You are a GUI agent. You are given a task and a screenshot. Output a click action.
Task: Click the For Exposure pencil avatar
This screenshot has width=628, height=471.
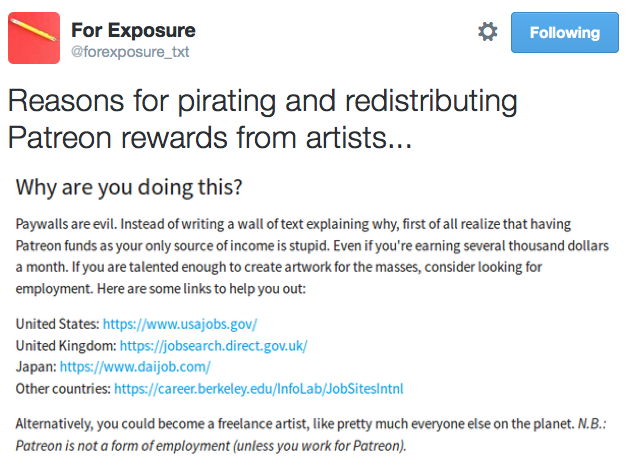tap(33, 37)
